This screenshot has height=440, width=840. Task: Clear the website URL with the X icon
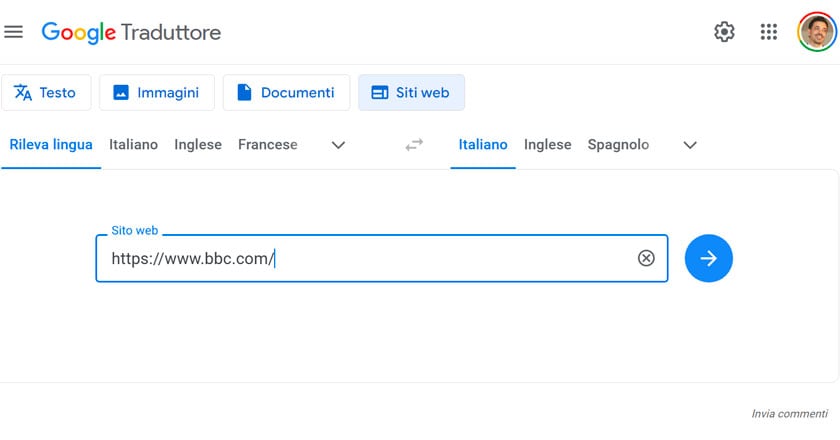(x=646, y=258)
